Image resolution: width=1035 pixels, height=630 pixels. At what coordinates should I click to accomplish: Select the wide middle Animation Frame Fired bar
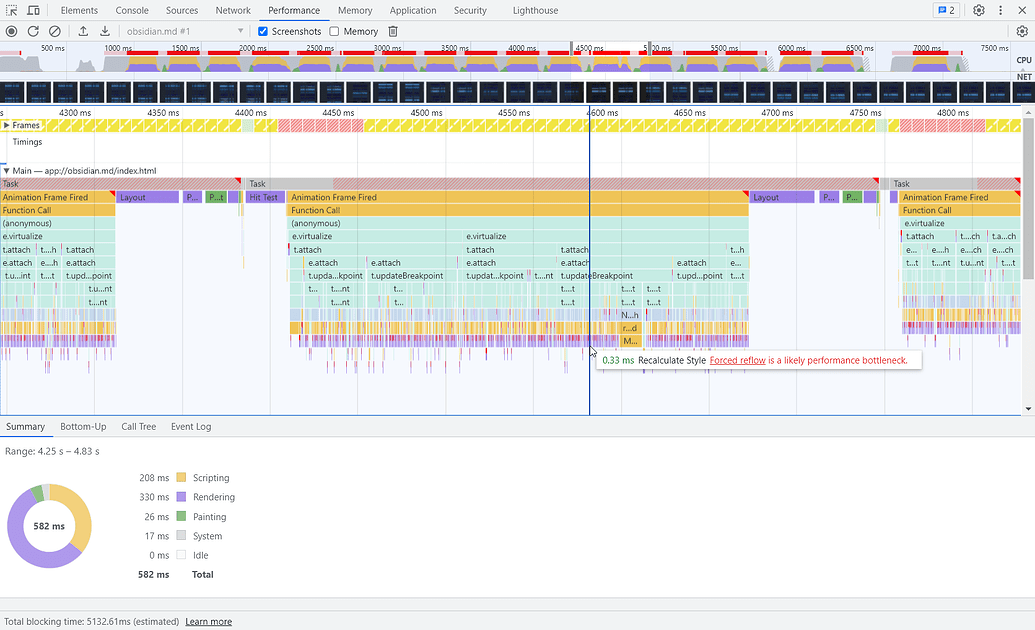[518, 197]
